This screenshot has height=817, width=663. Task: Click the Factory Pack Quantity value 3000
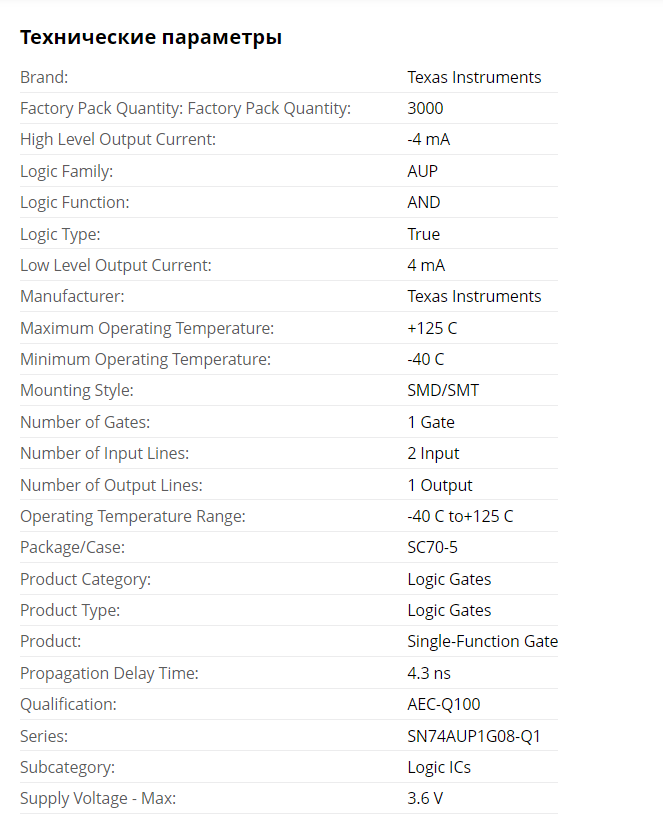tap(425, 108)
